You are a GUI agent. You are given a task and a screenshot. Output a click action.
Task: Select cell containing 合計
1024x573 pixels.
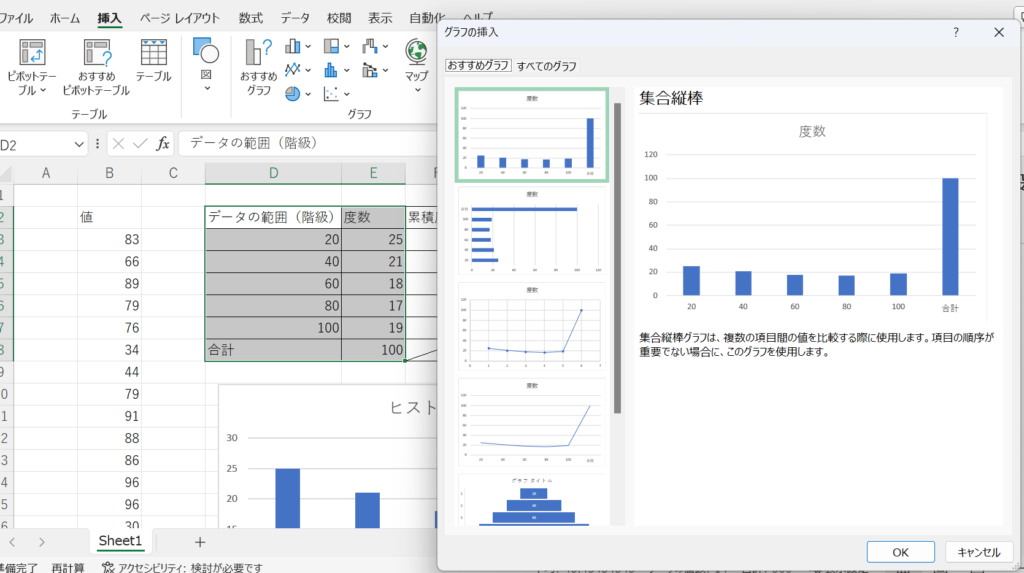(273, 350)
